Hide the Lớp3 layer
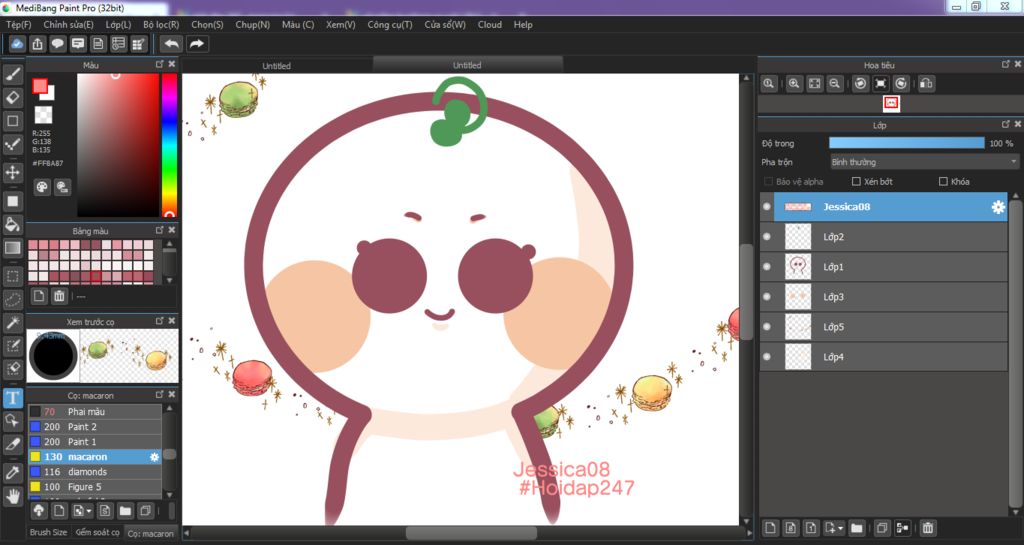Image resolution: width=1024 pixels, height=545 pixels. pyautogui.click(x=767, y=297)
